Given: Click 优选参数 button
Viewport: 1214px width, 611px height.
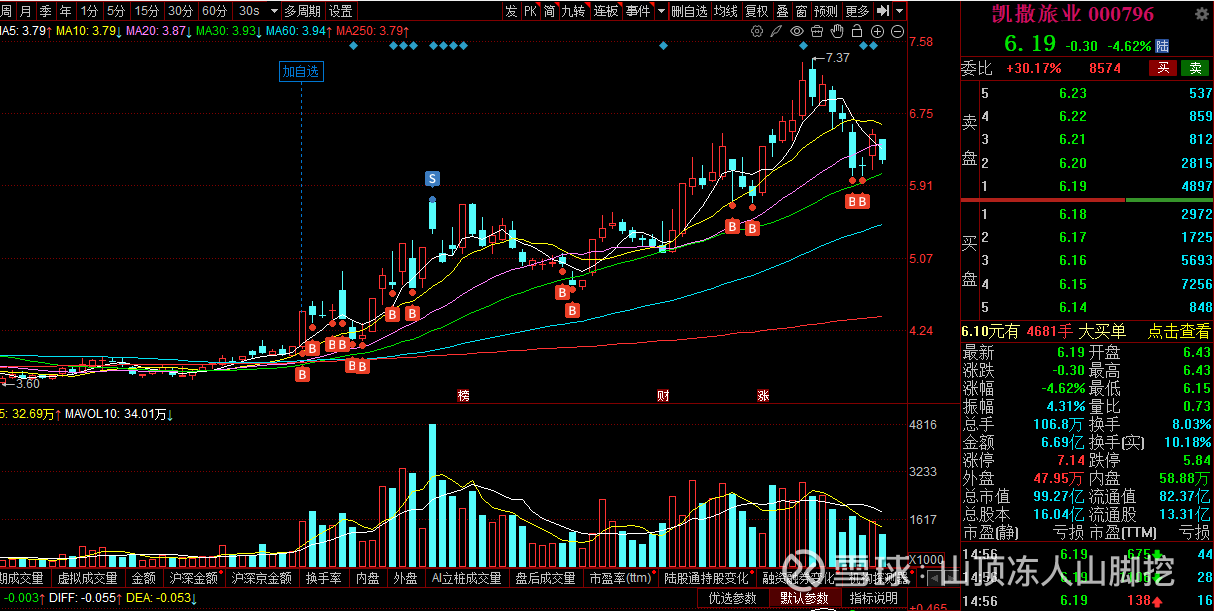Looking at the screenshot, I should tap(733, 598).
